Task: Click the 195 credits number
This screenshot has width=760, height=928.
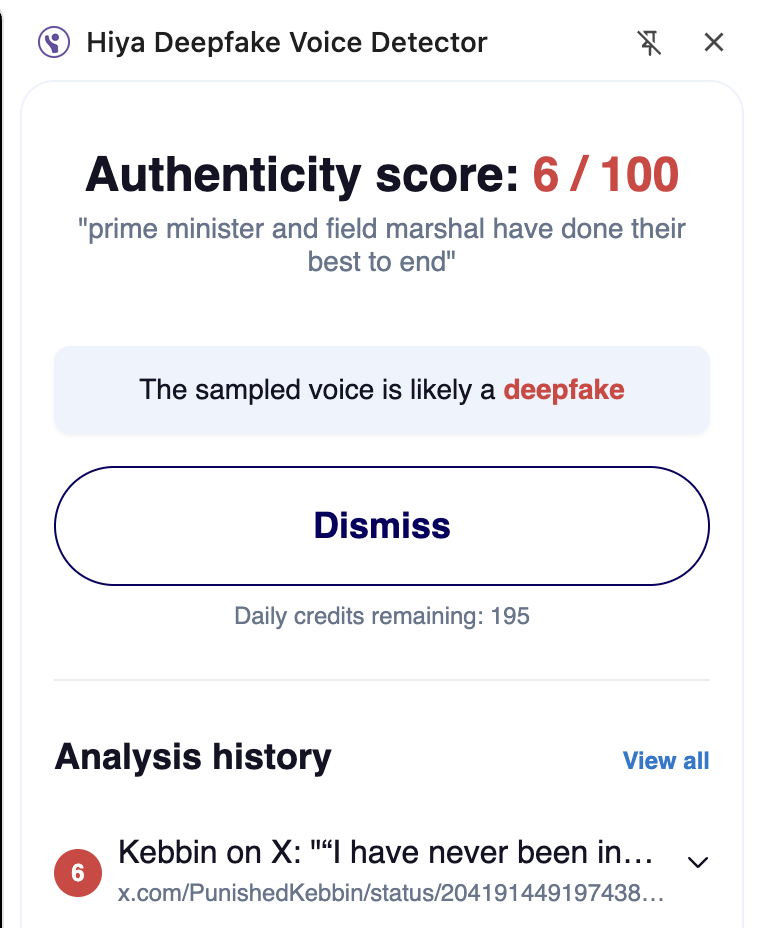Action: coord(510,616)
